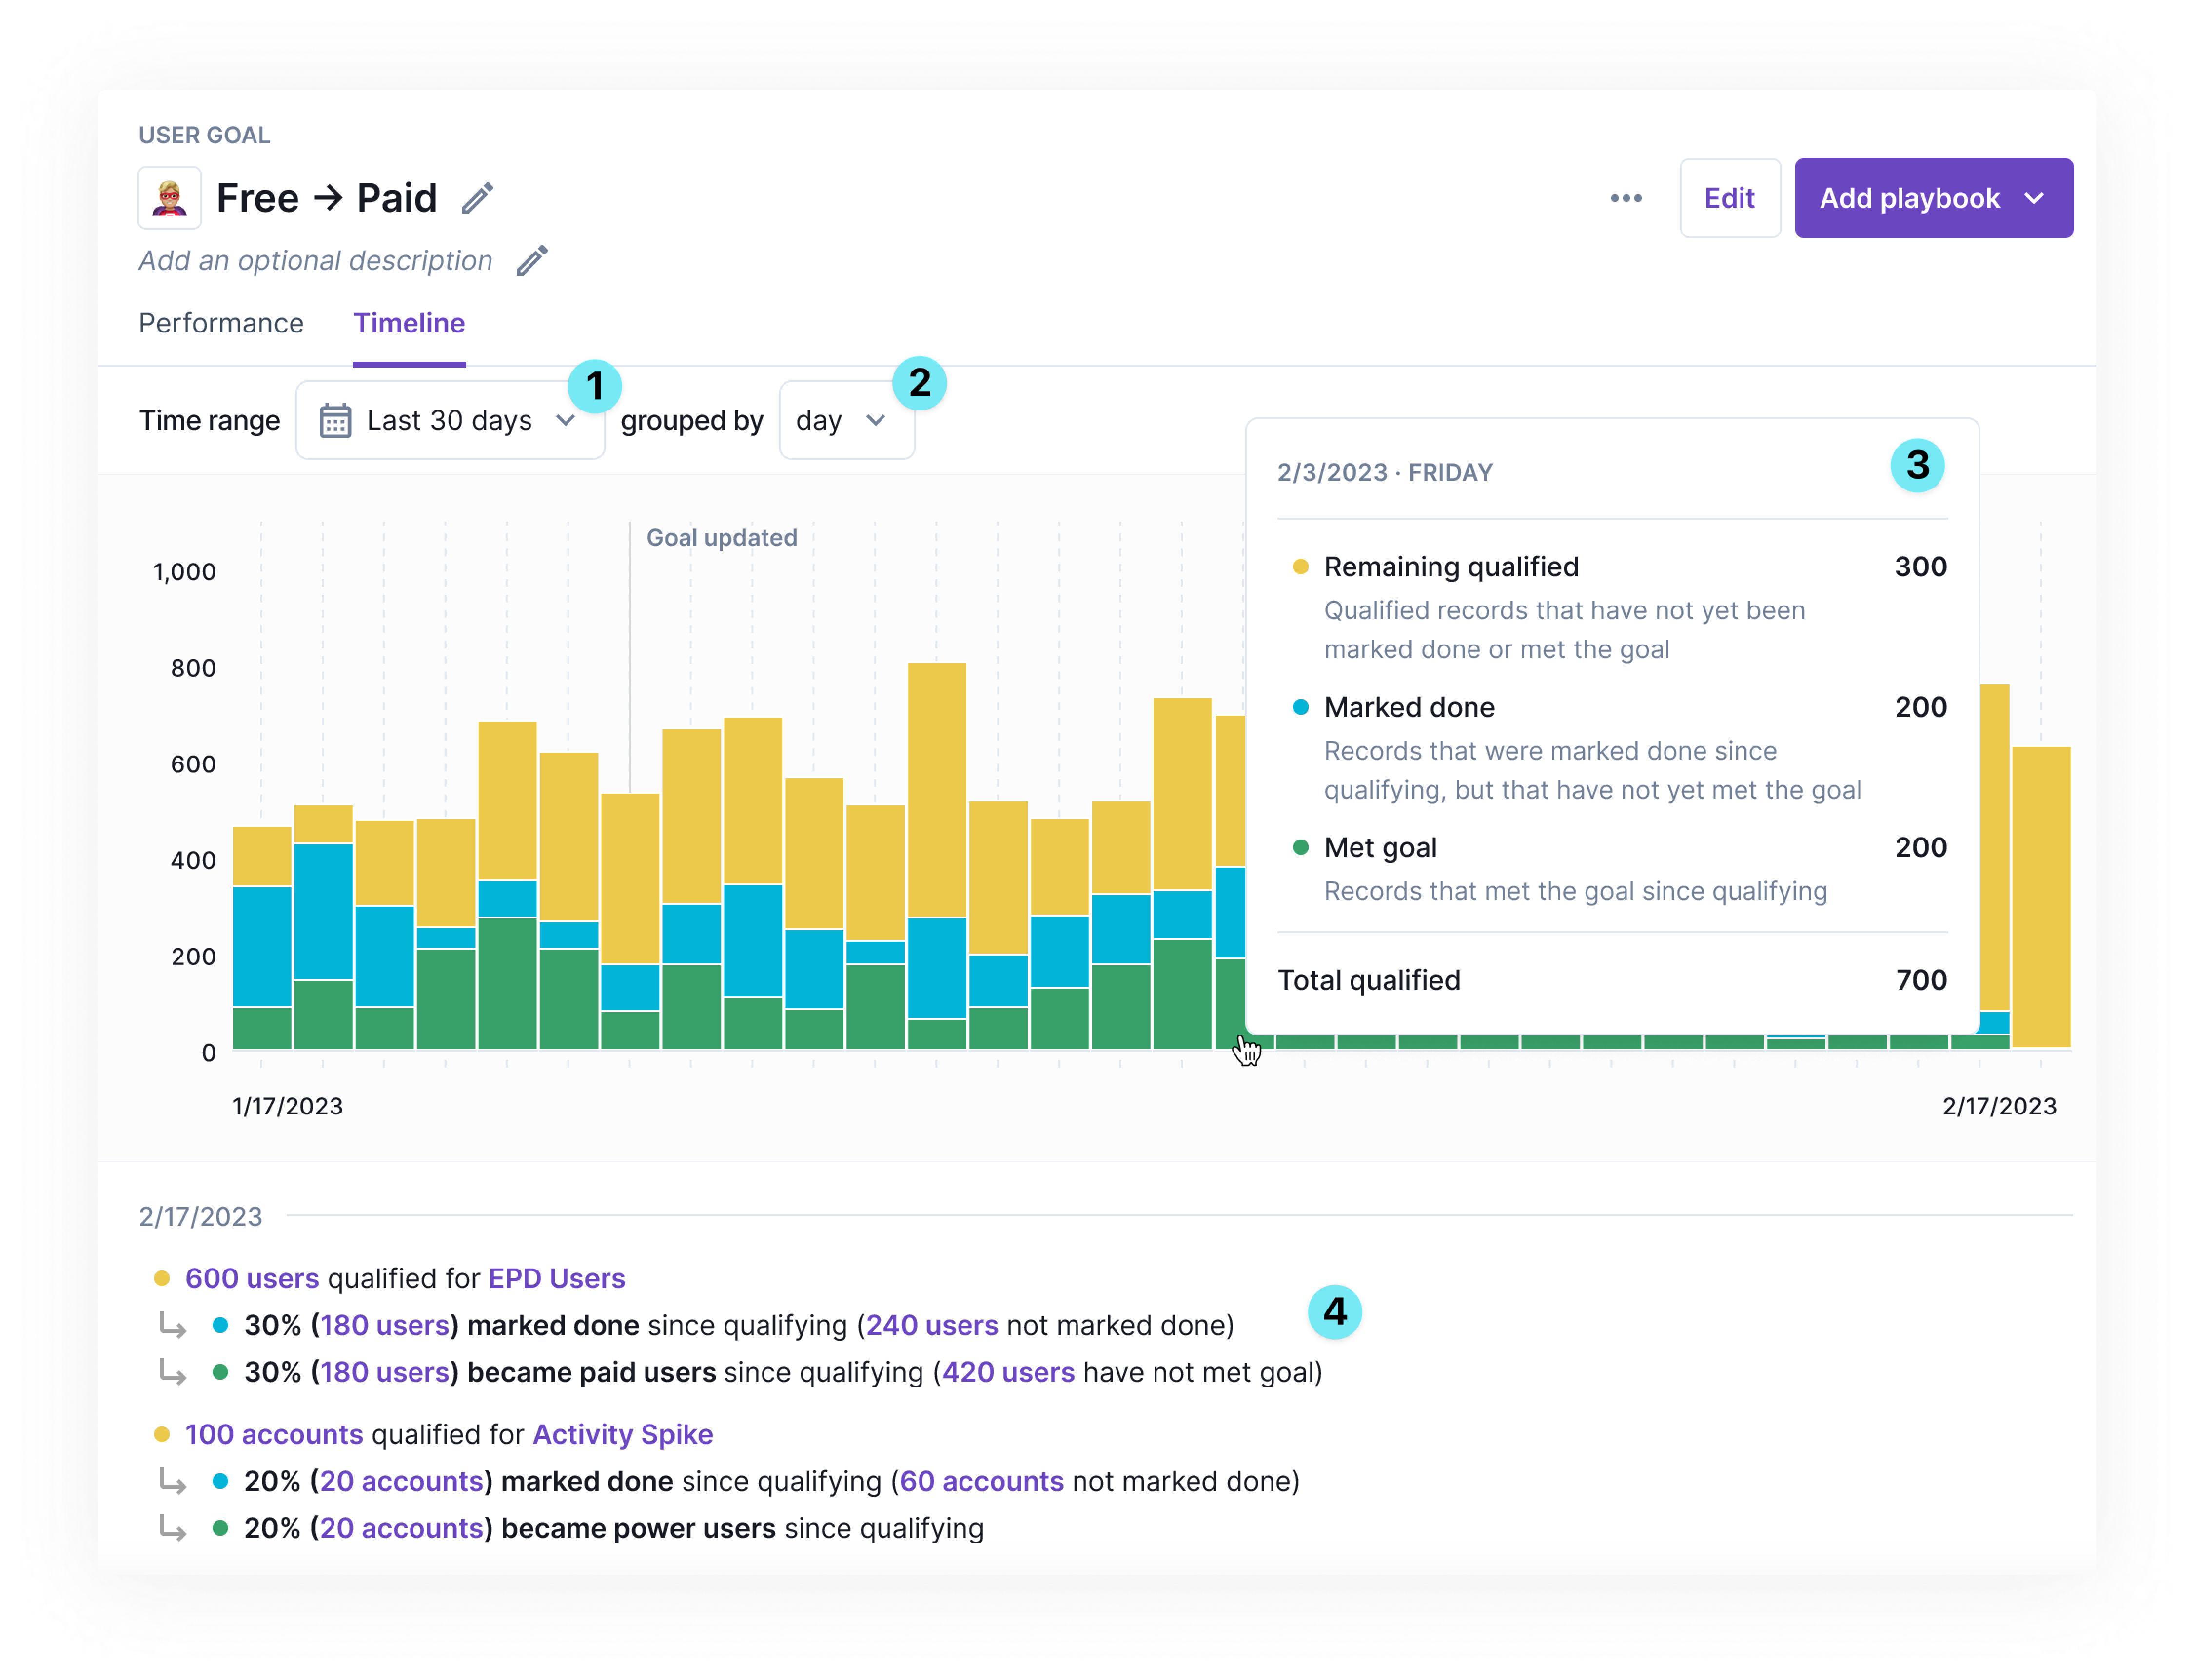Click the tallest yellow bar segment in chart
Screen dimensions: 2194x1680
click(937, 790)
